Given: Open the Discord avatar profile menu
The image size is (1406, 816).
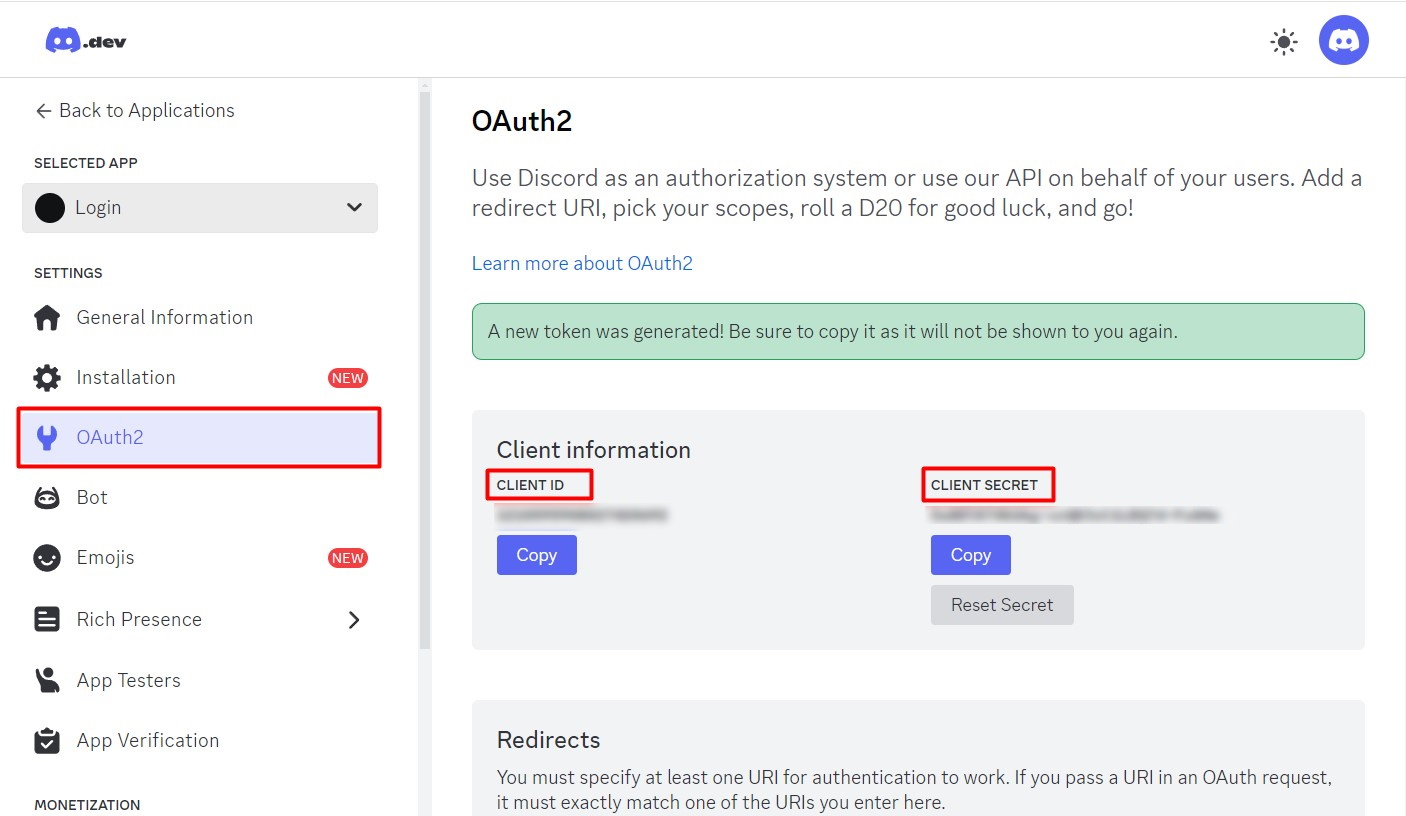Looking at the screenshot, I should 1343,41.
